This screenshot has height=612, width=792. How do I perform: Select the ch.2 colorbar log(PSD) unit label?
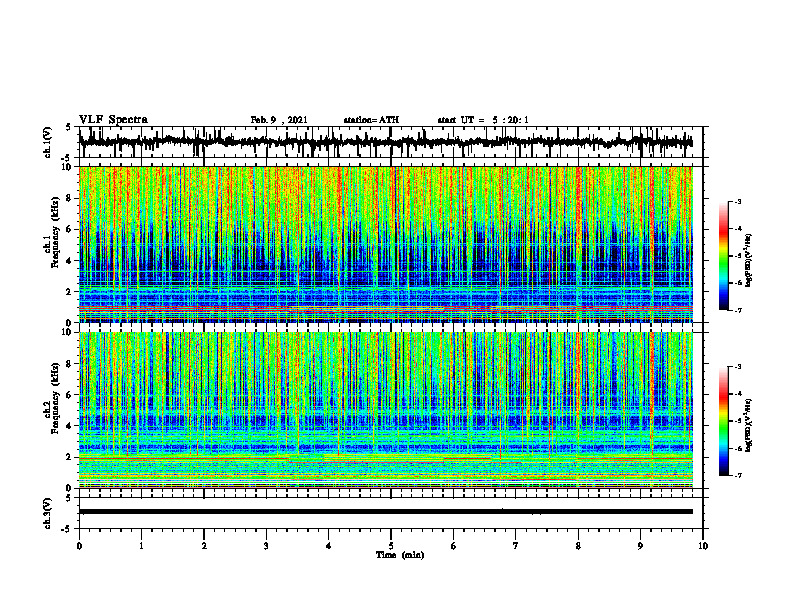click(749, 425)
